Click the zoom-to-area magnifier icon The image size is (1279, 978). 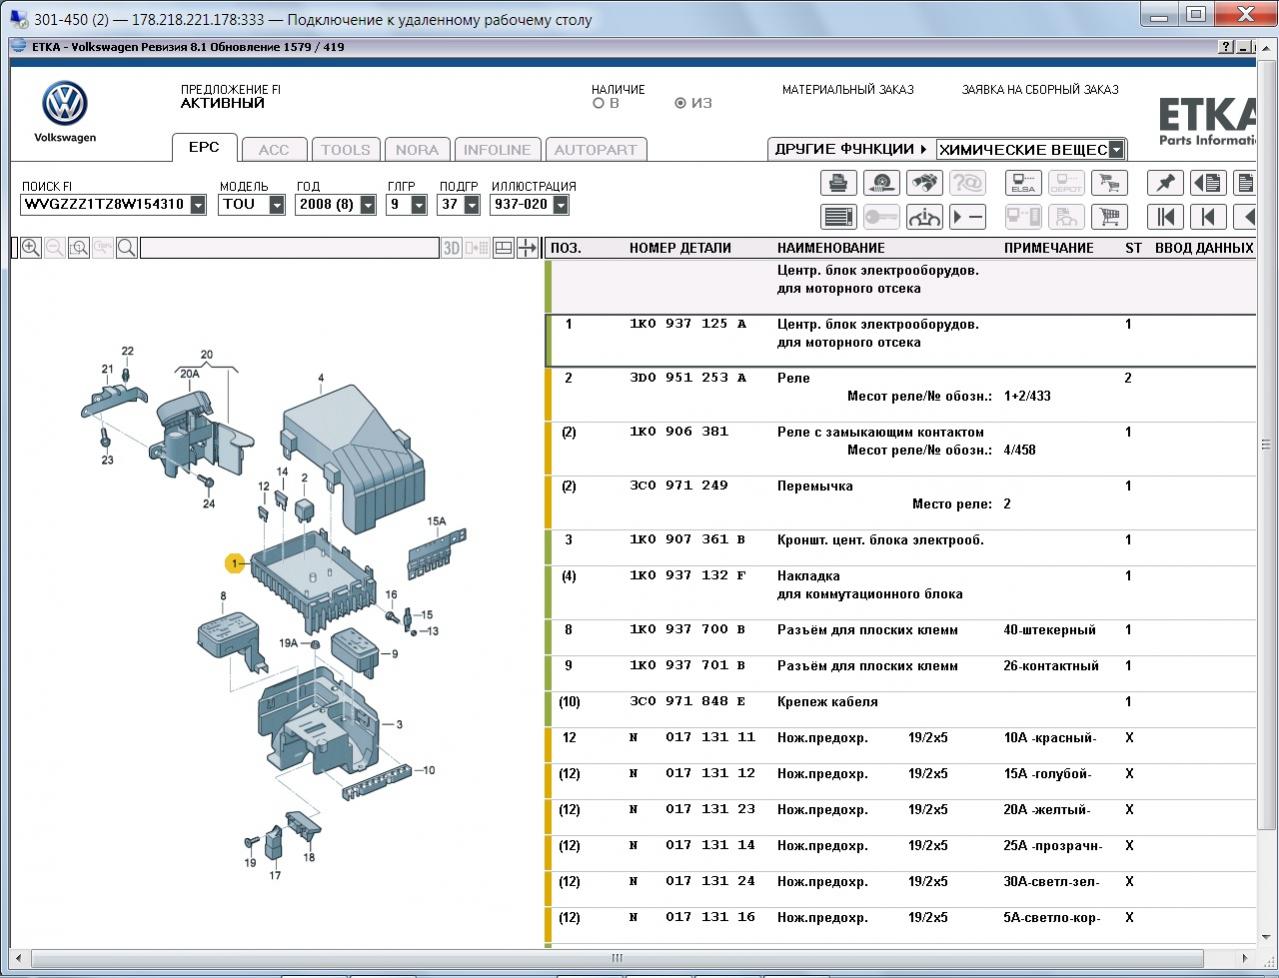[79, 248]
